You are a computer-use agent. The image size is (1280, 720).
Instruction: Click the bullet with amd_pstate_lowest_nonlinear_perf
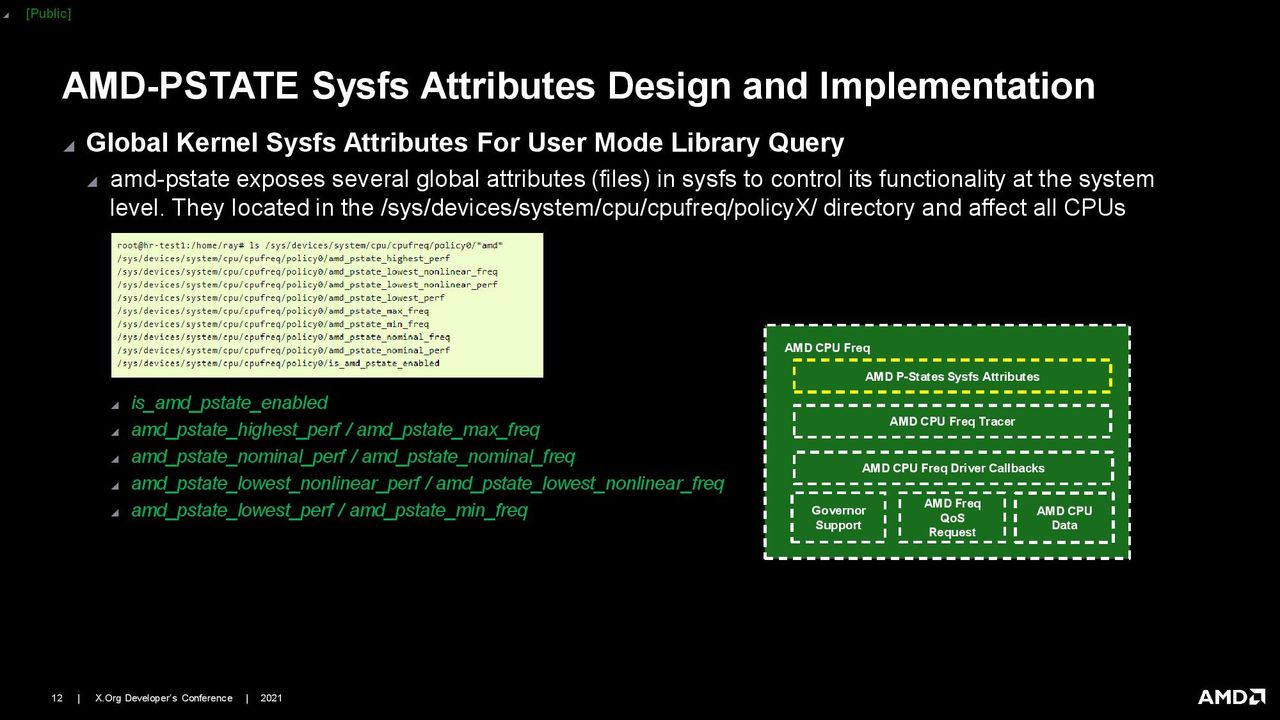pos(427,484)
